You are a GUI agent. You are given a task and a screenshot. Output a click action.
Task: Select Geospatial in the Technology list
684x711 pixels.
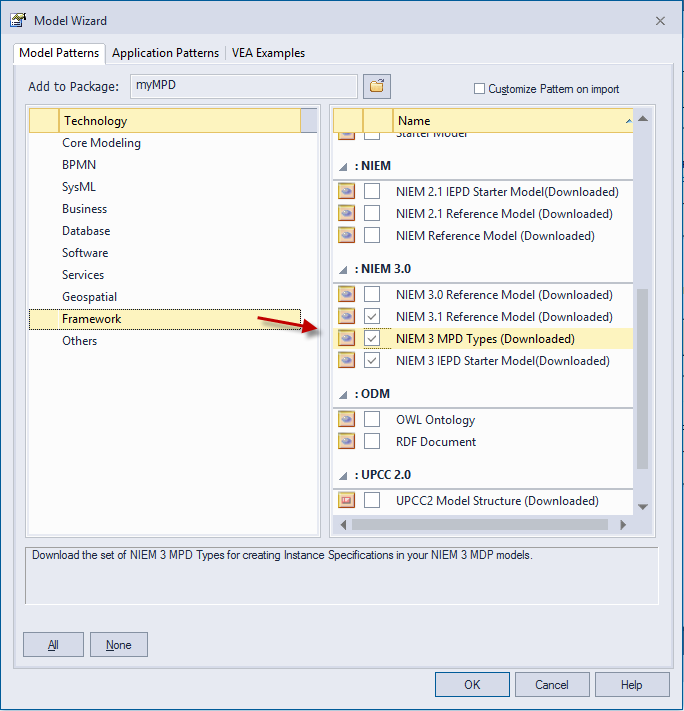click(89, 297)
